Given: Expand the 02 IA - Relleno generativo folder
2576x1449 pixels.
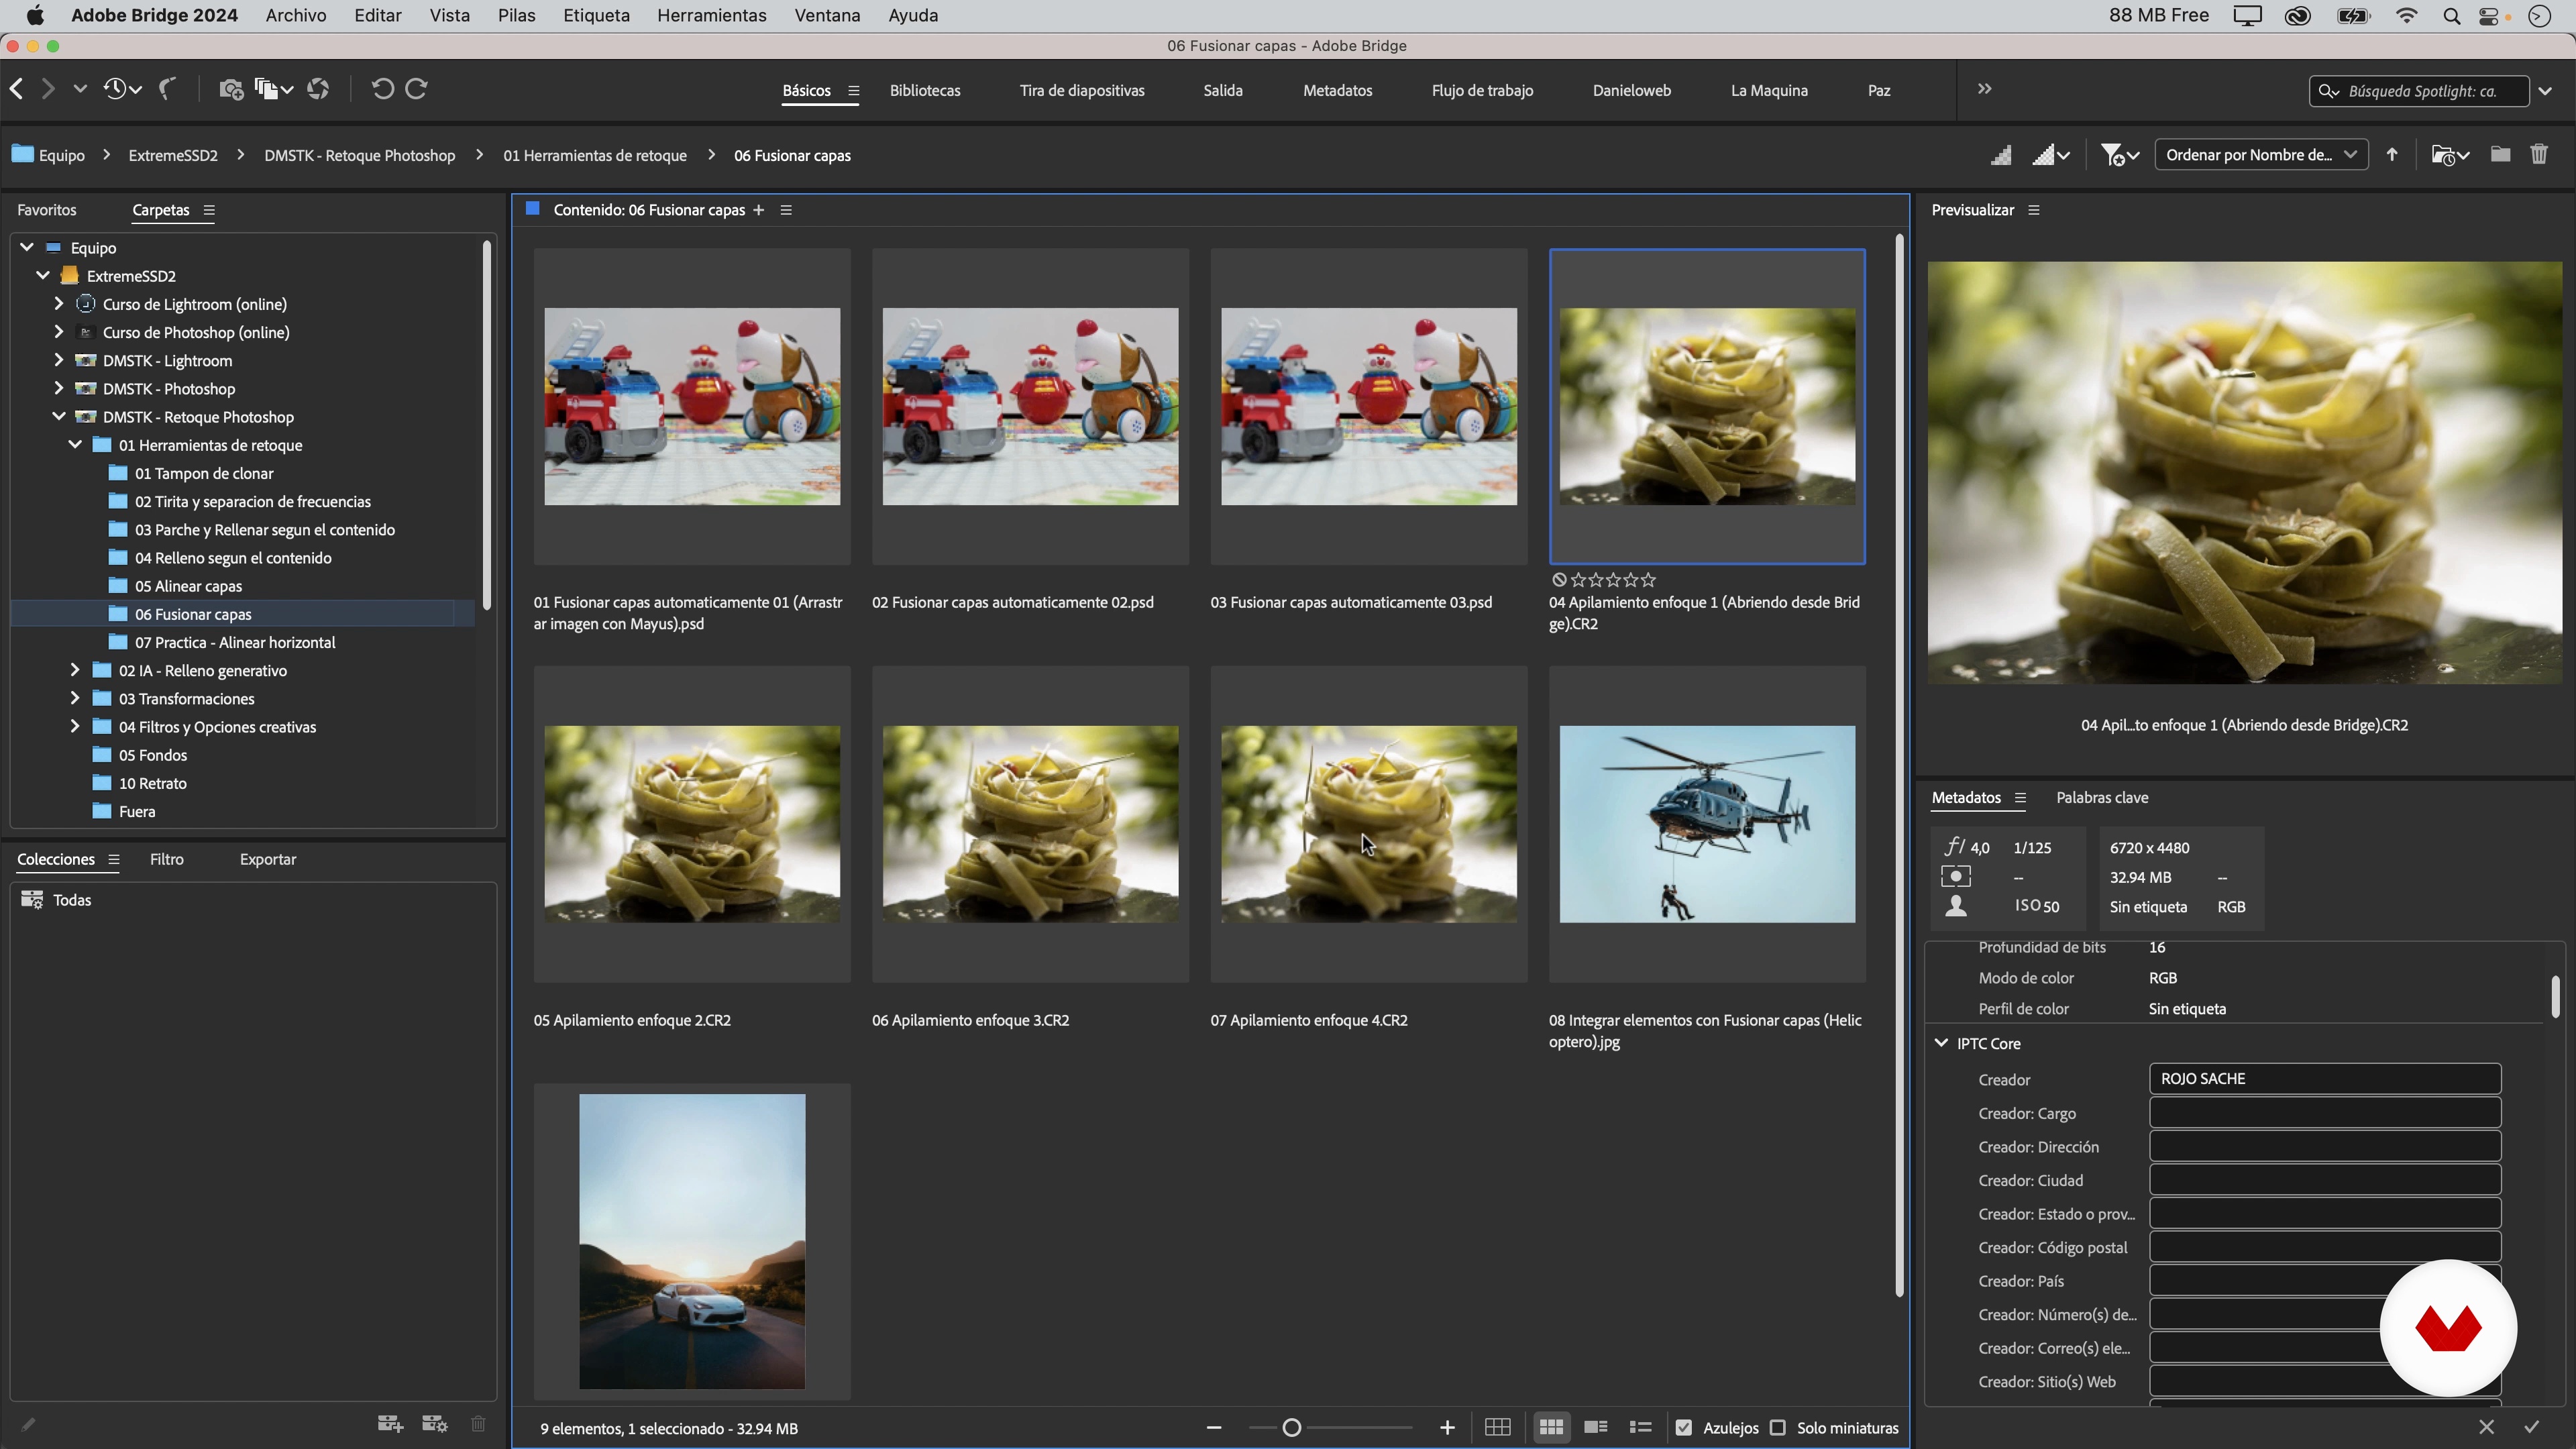Looking at the screenshot, I should click(x=75, y=670).
